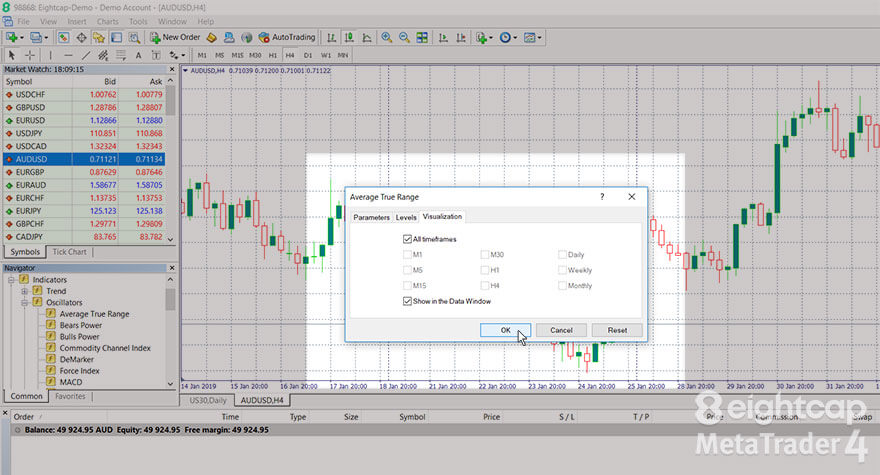Open the Profiles toolbar icon
Screen dimensions: 880x475
[35, 38]
